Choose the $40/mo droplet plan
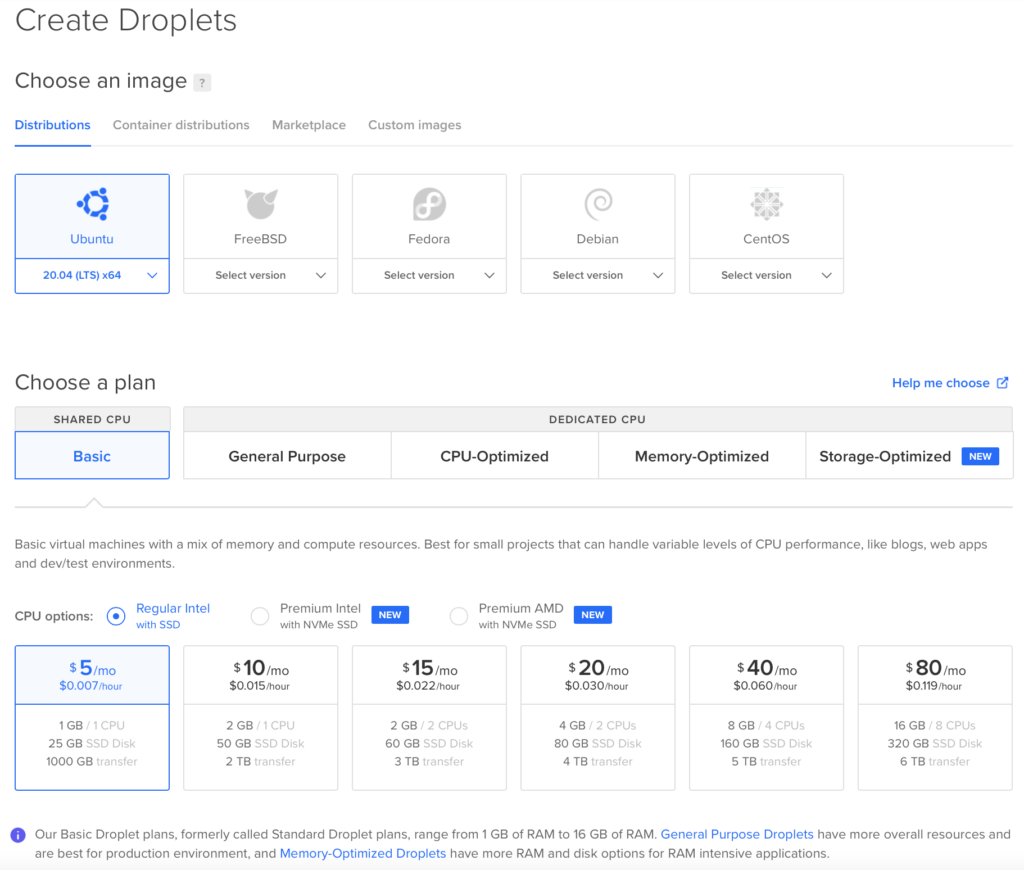1024x870 pixels. (766, 718)
